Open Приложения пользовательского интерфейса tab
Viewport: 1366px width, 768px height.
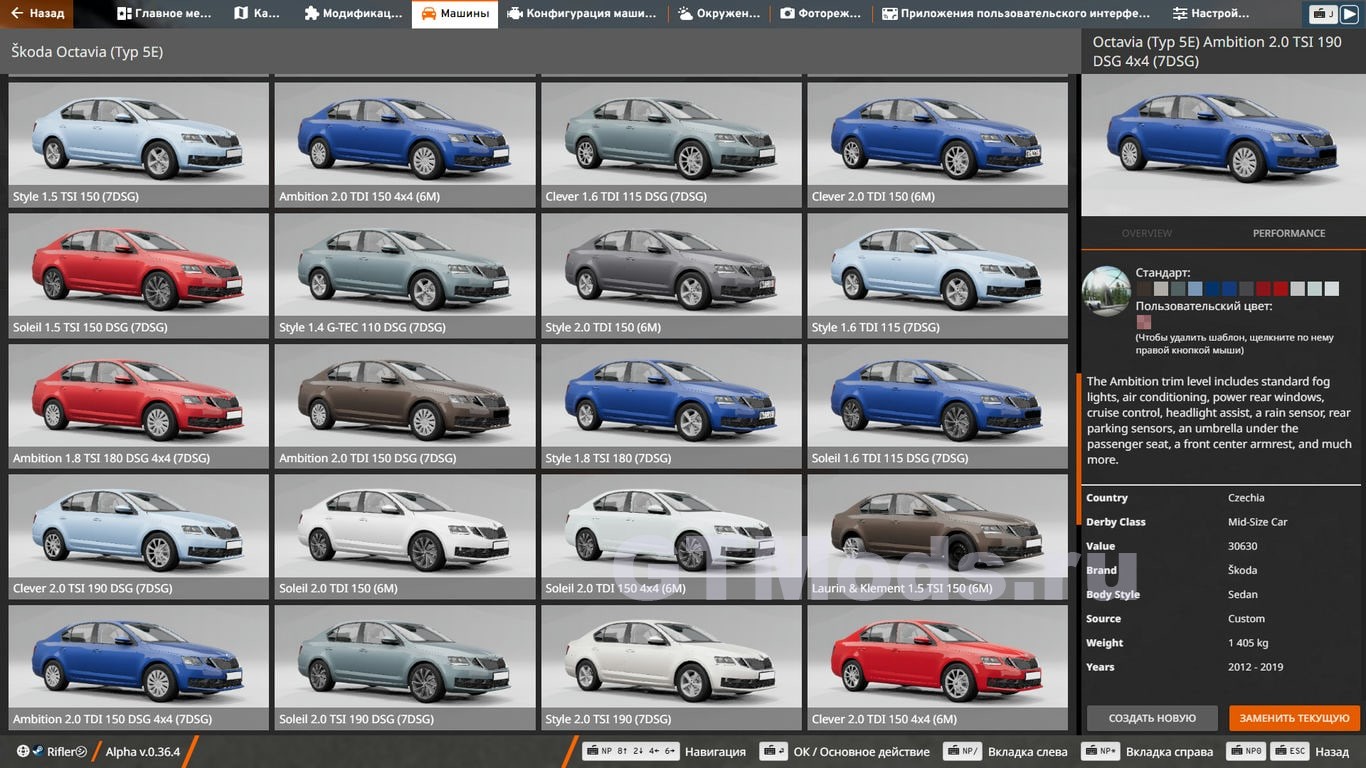point(1016,14)
